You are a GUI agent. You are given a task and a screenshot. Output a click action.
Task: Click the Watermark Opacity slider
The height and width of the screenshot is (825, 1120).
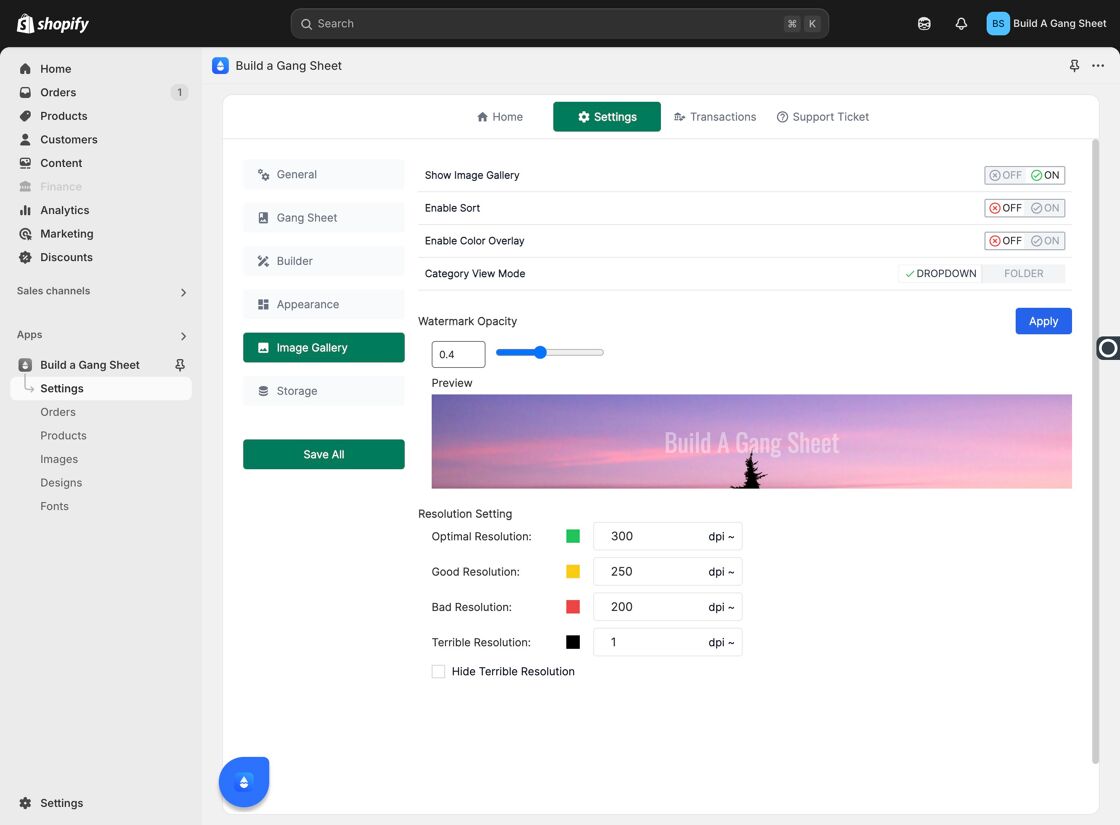coord(550,352)
